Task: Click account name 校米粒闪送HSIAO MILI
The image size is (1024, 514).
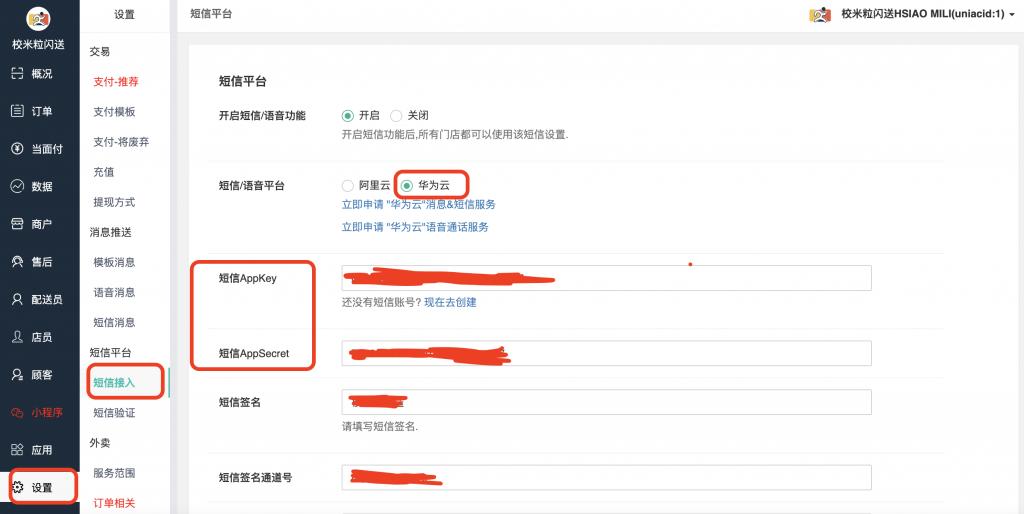Action: coord(921,14)
